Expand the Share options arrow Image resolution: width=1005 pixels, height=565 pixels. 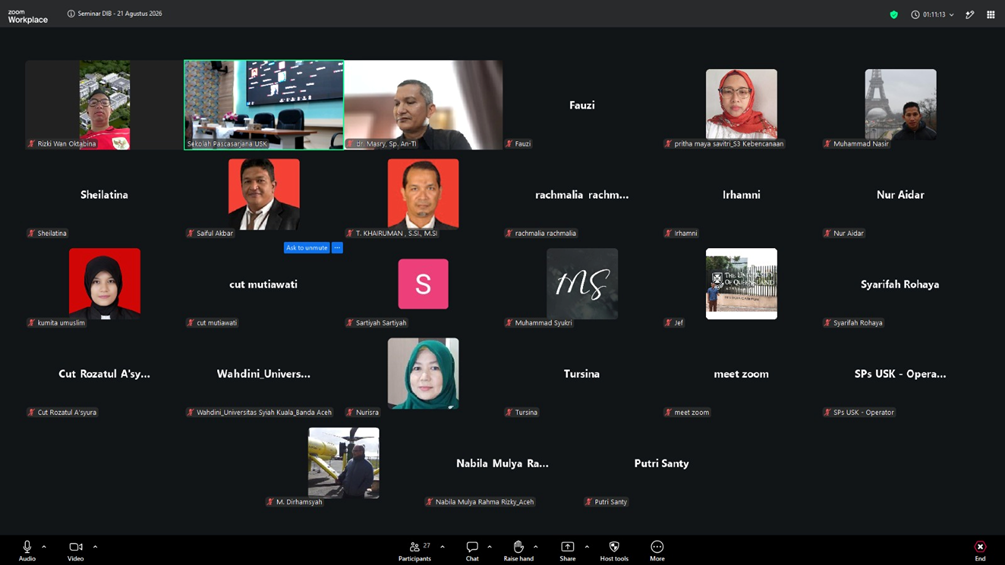tap(586, 546)
